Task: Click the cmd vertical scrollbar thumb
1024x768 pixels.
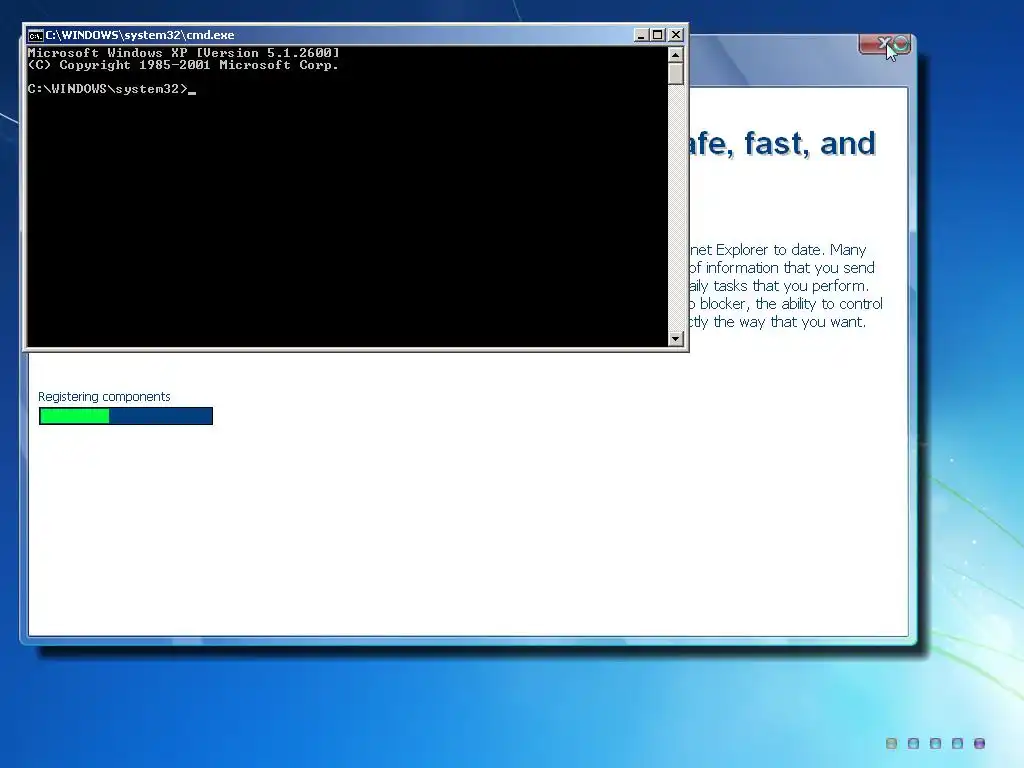Action: click(676, 74)
